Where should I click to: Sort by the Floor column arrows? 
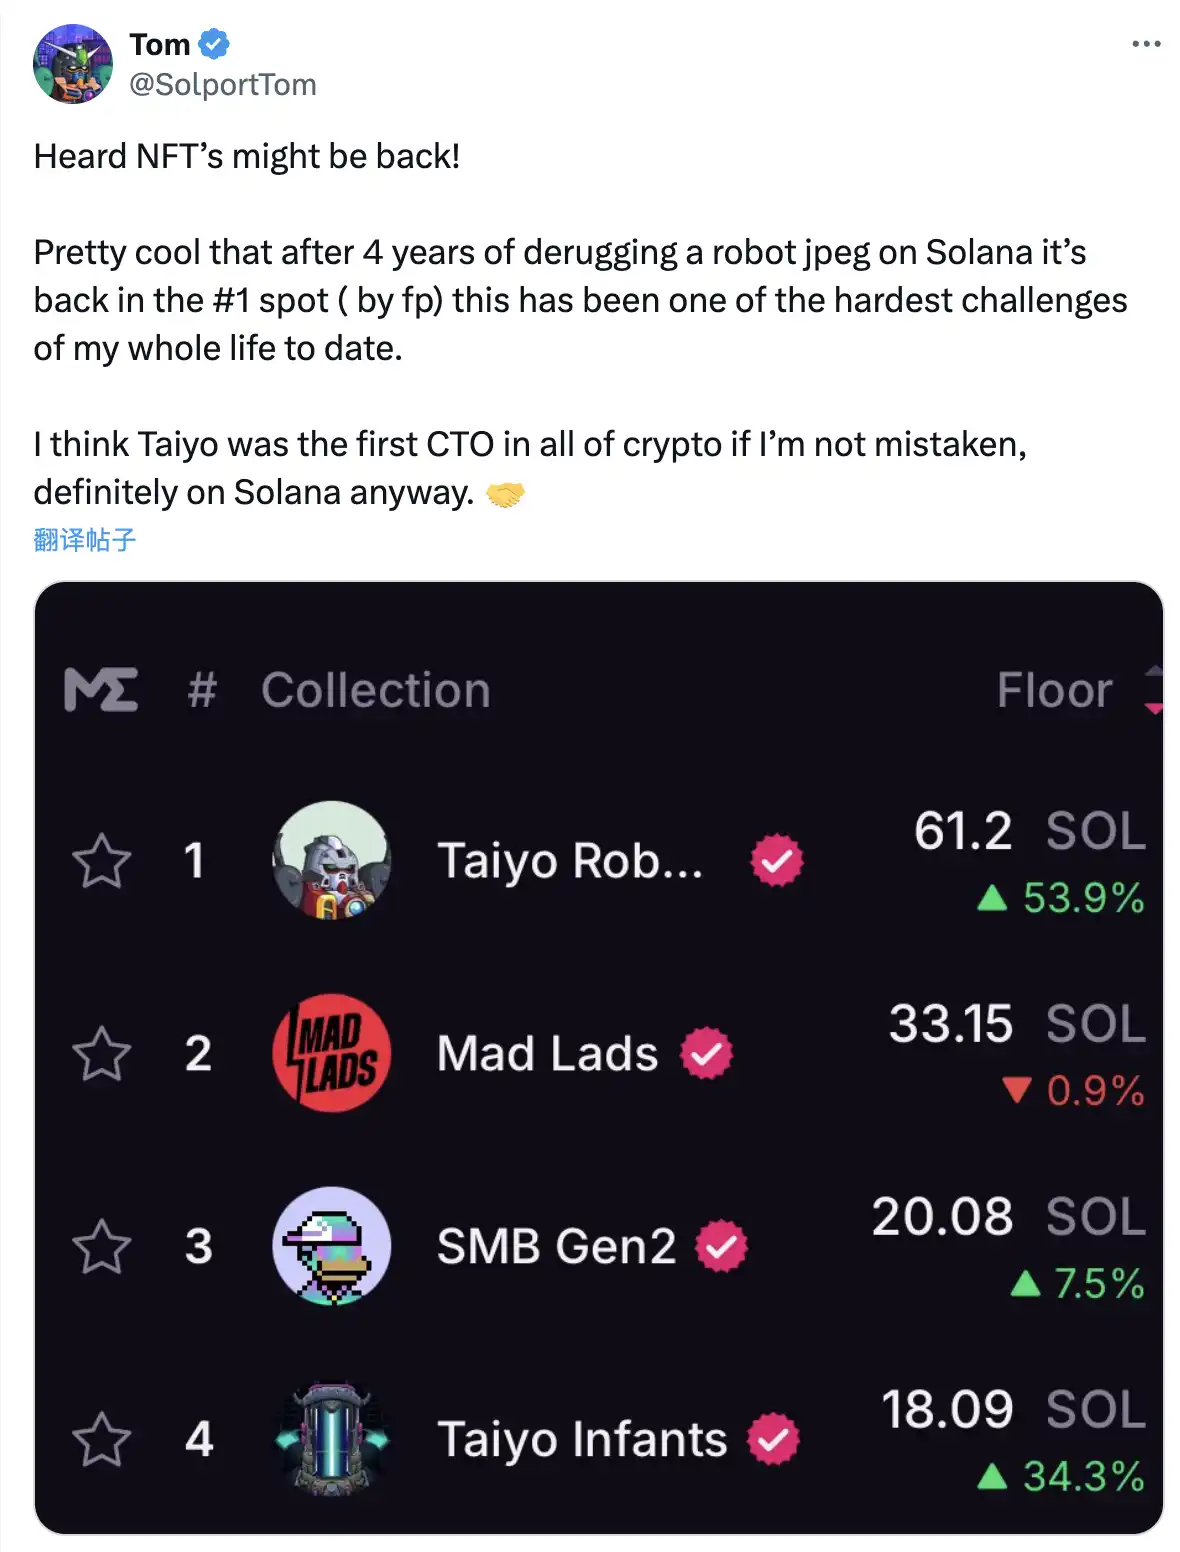[x=1153, y=690]
